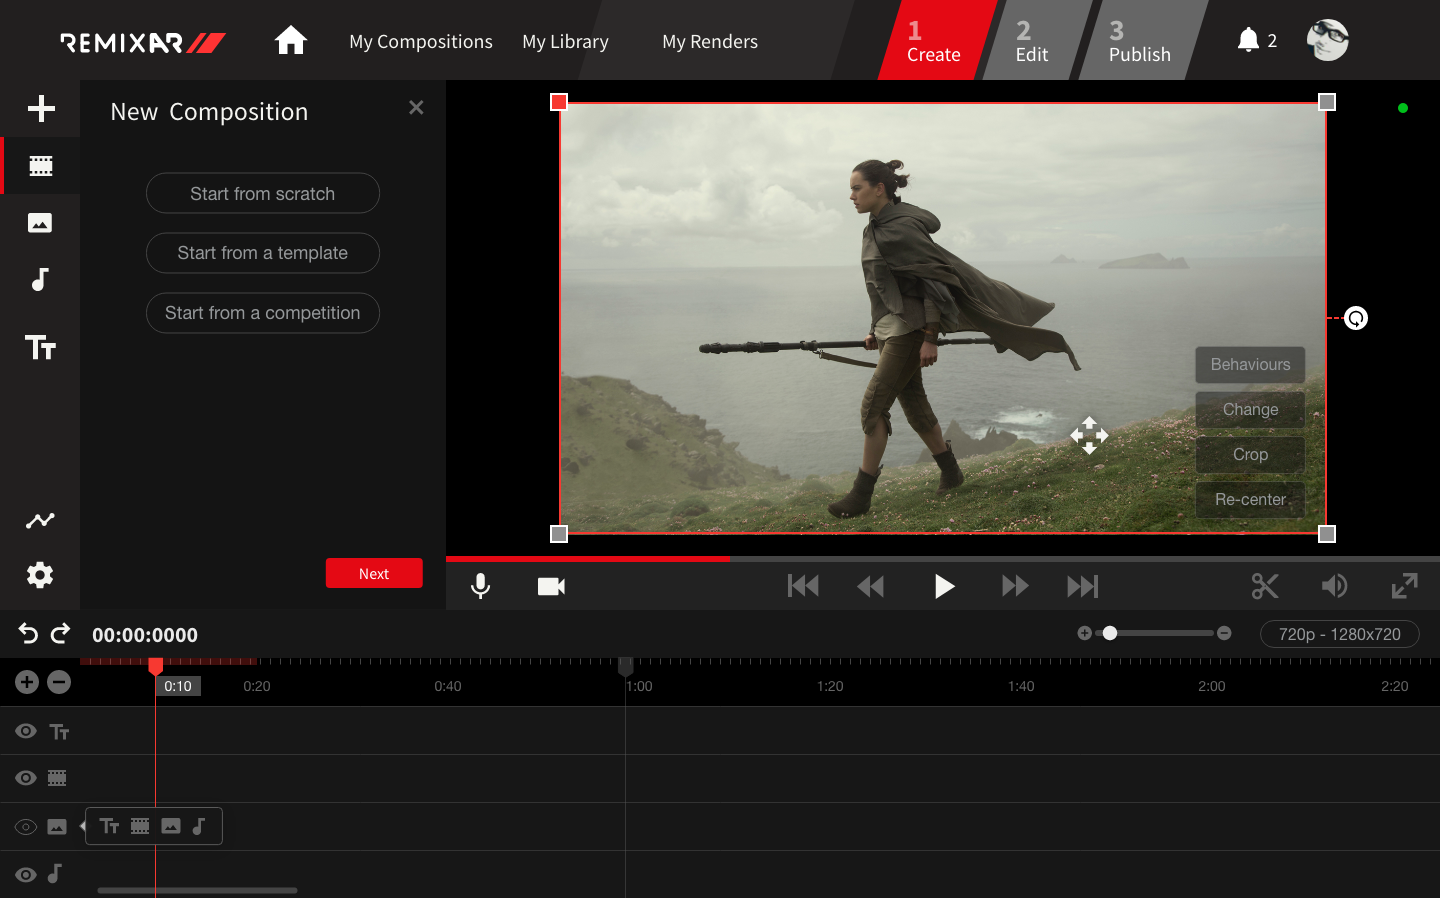Toggle visibility of the text track
Image resolution: width=1440 pixels, height=899 pixels.
tap(26, 731)
